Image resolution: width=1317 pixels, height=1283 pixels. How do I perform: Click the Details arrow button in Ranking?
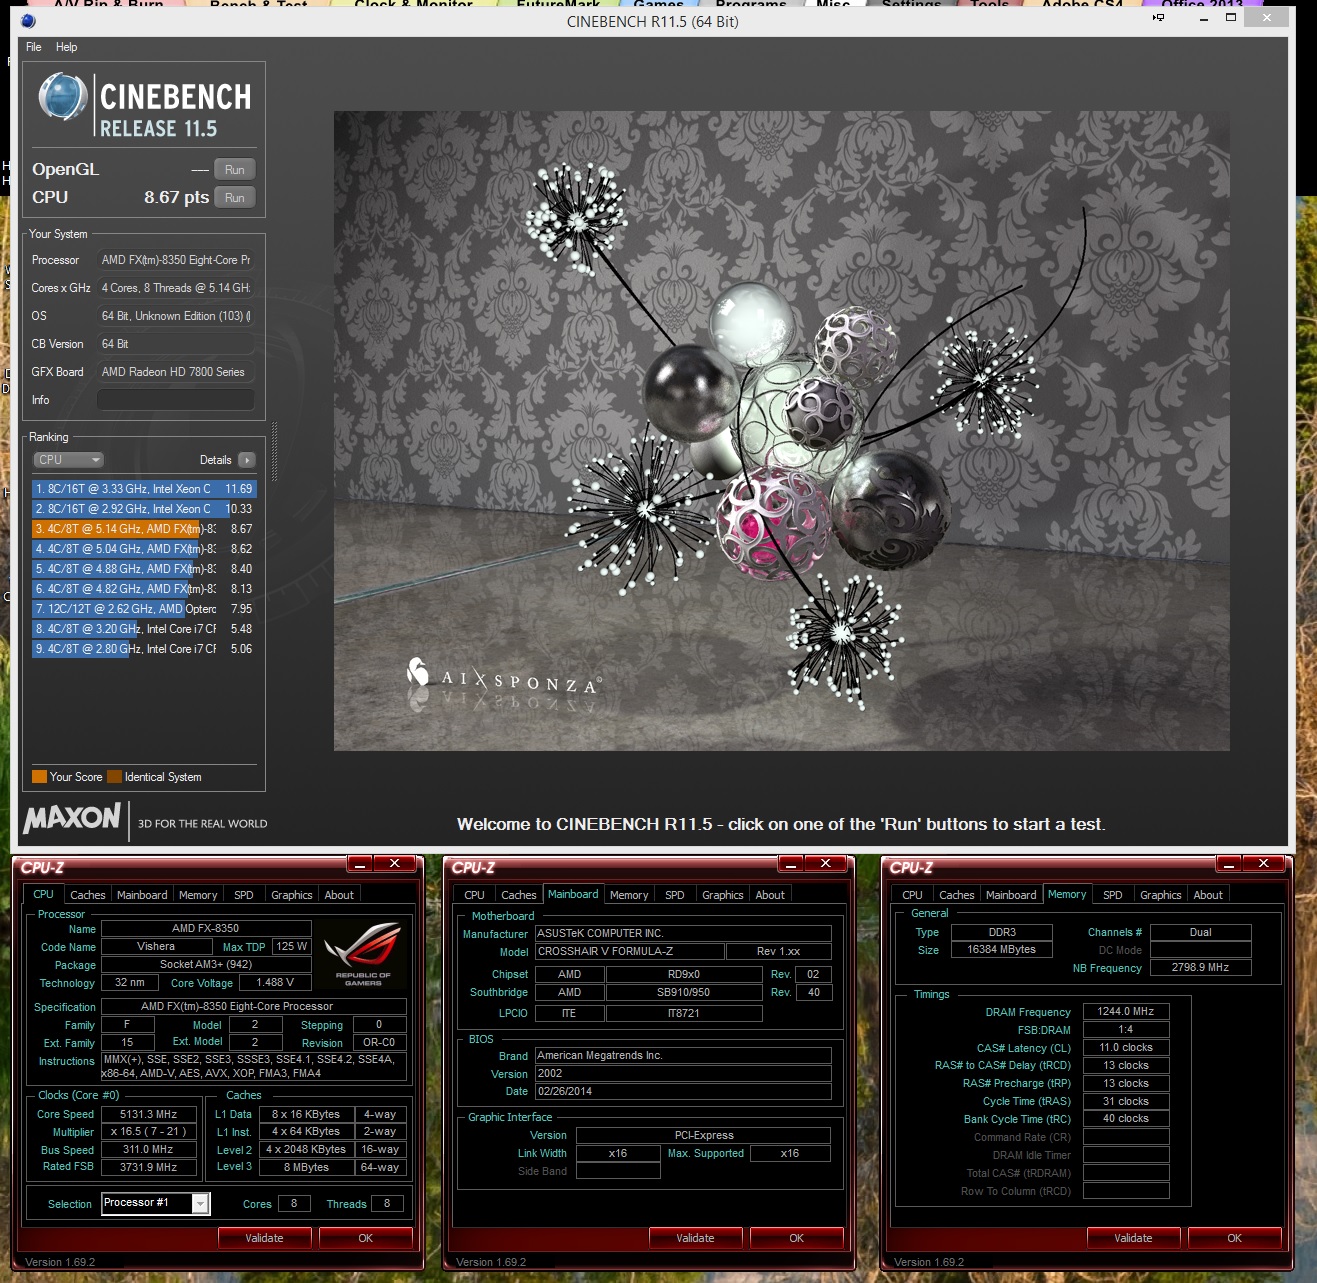[247, 460]
